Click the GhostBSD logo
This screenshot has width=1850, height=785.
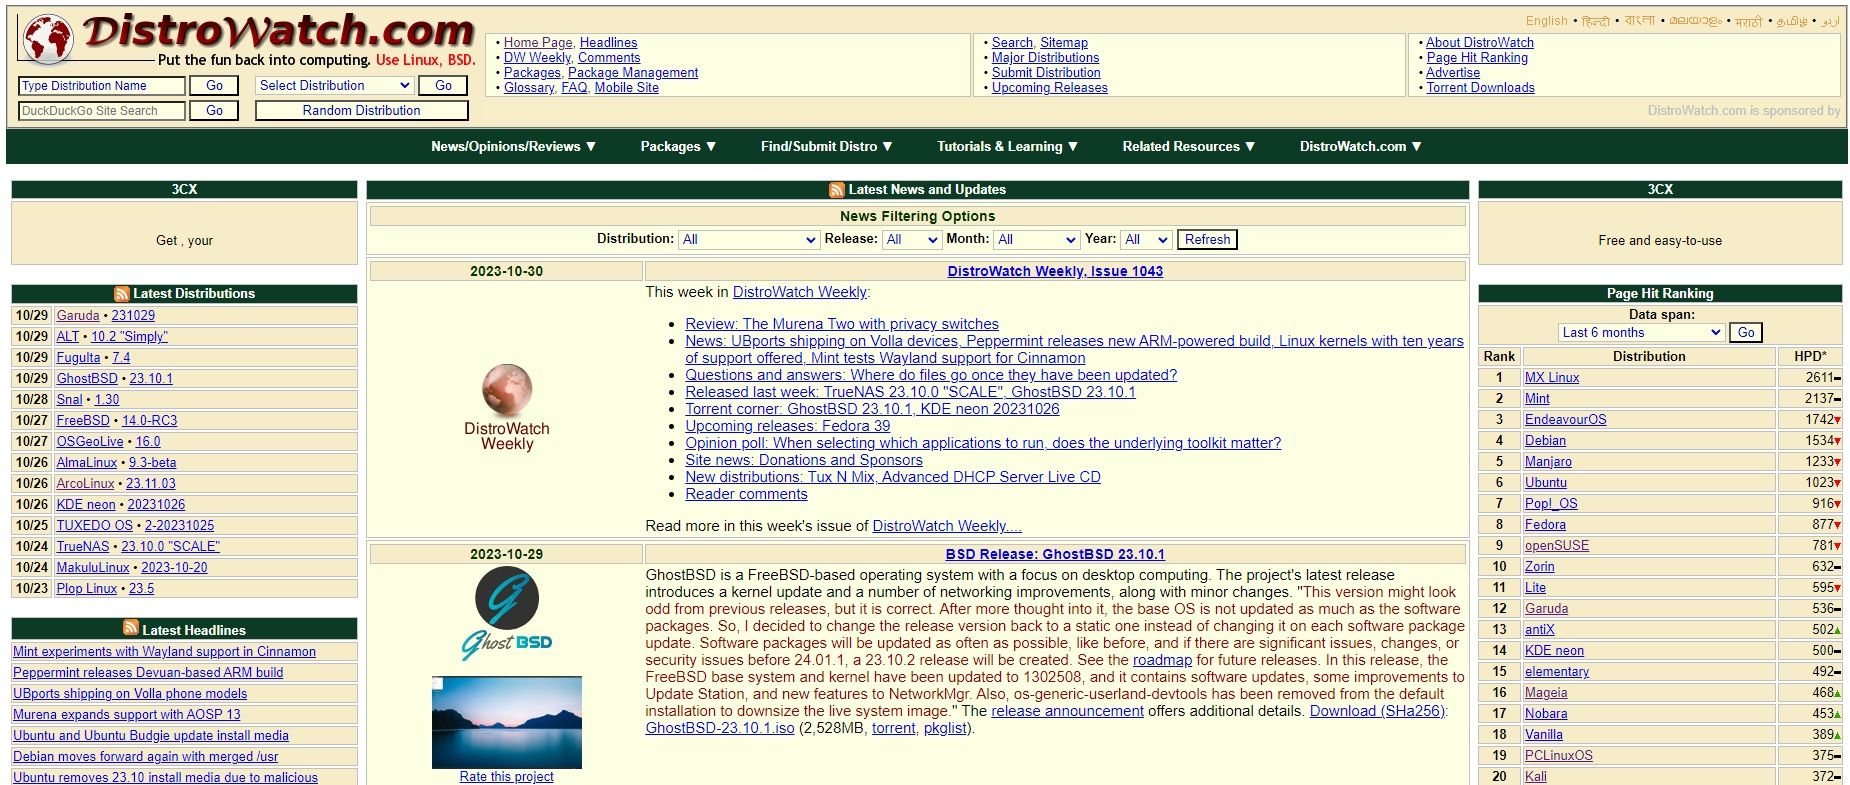coord(507,612)
